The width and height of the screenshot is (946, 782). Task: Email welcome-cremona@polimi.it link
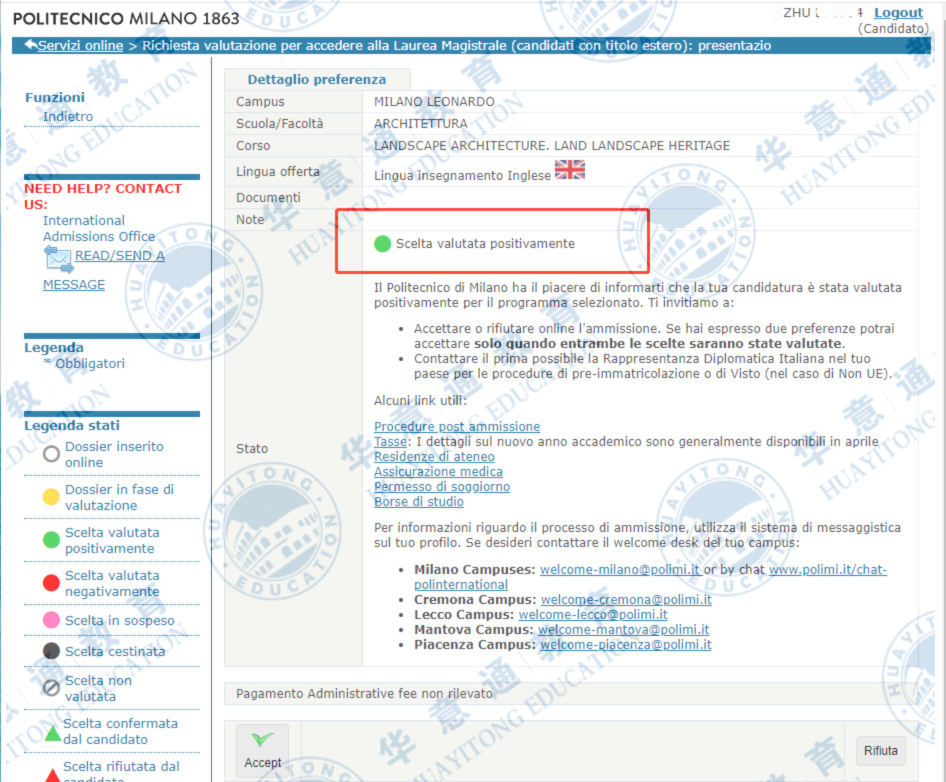point(626,600)
